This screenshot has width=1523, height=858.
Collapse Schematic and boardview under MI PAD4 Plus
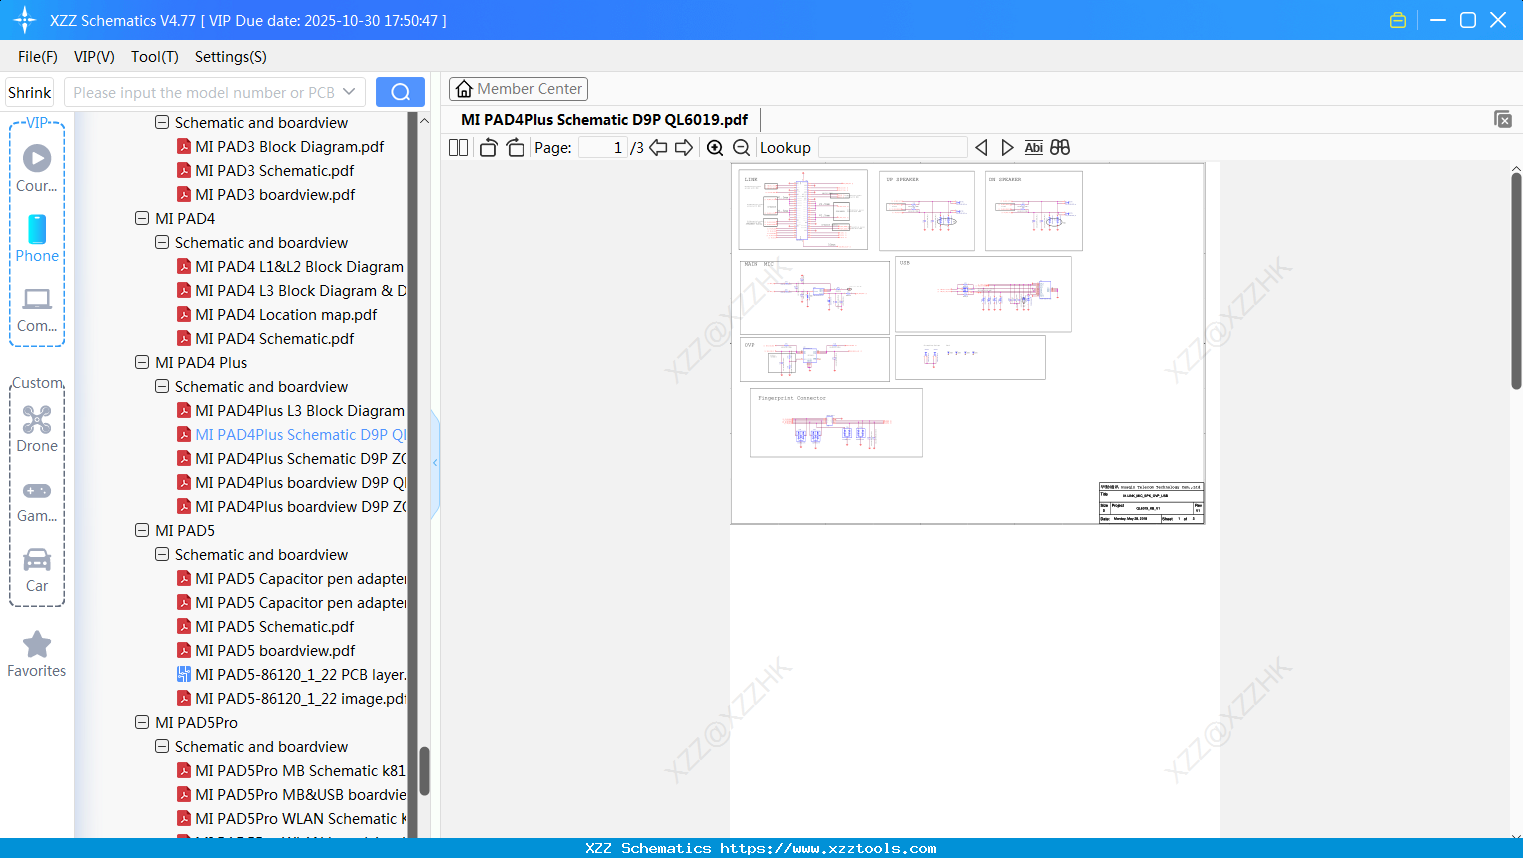(162, 386)
